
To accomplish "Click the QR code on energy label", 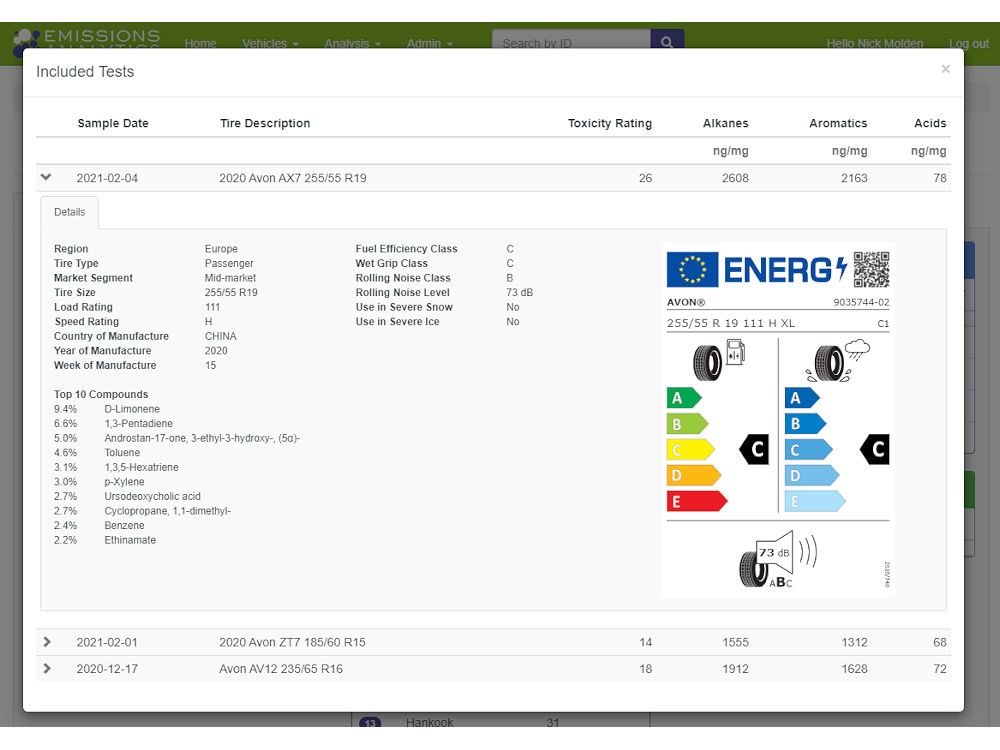I will 871,269.
